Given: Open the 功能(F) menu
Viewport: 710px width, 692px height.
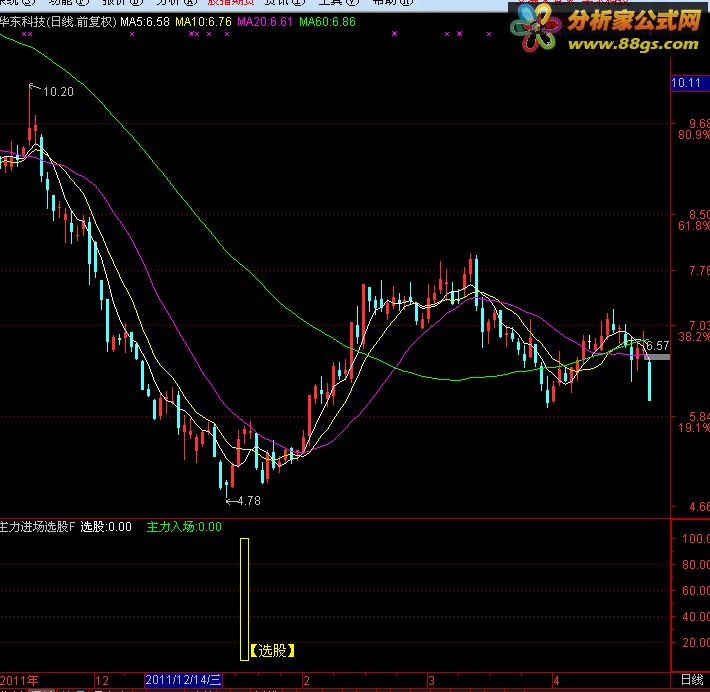Looking at the screenshot, I should 69,2.
